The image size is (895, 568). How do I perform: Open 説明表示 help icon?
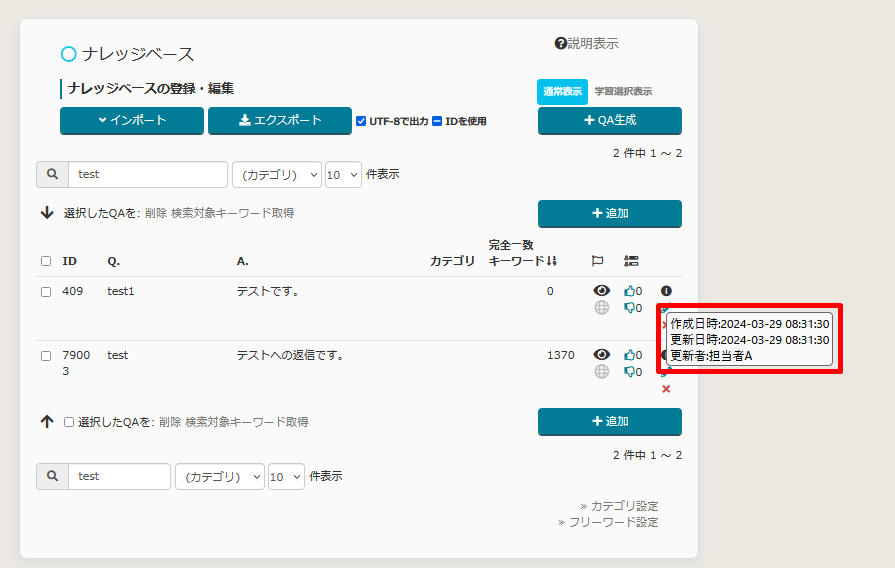click(561, 44)
